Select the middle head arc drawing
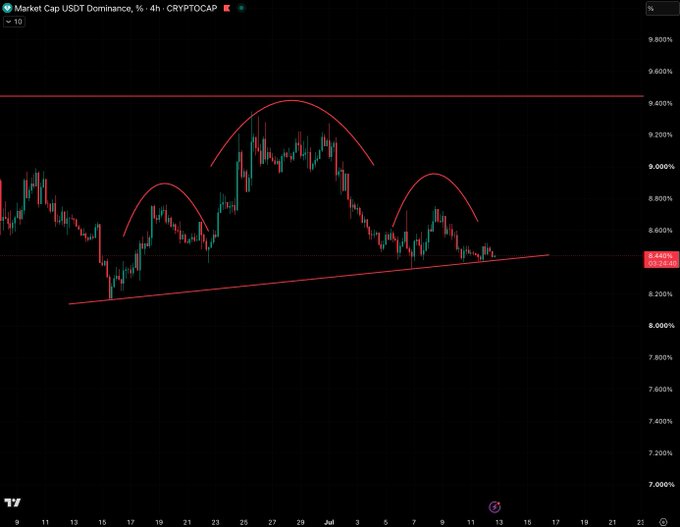 (x=292, y=101)
